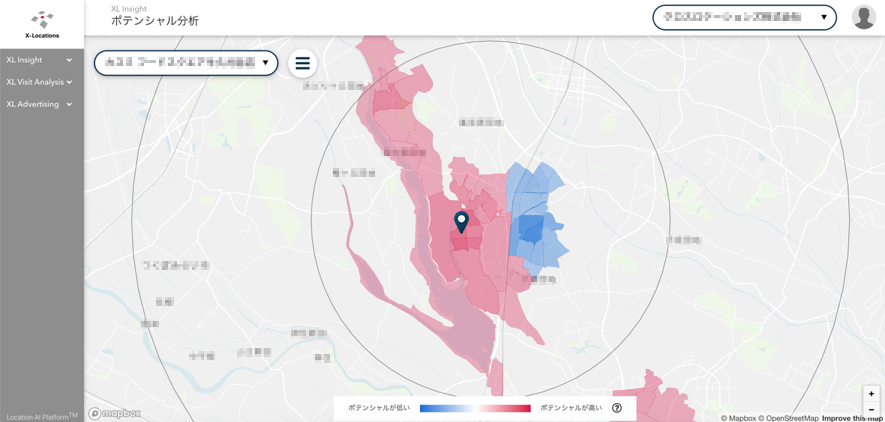Open the © OpenStreetMap attribution link
Viewport: 885px width, 422px height.
coord(787,418)
